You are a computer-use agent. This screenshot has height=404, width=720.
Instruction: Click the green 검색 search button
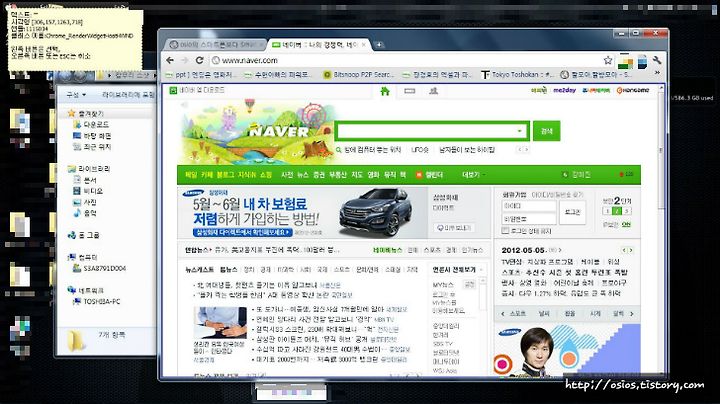546,131
